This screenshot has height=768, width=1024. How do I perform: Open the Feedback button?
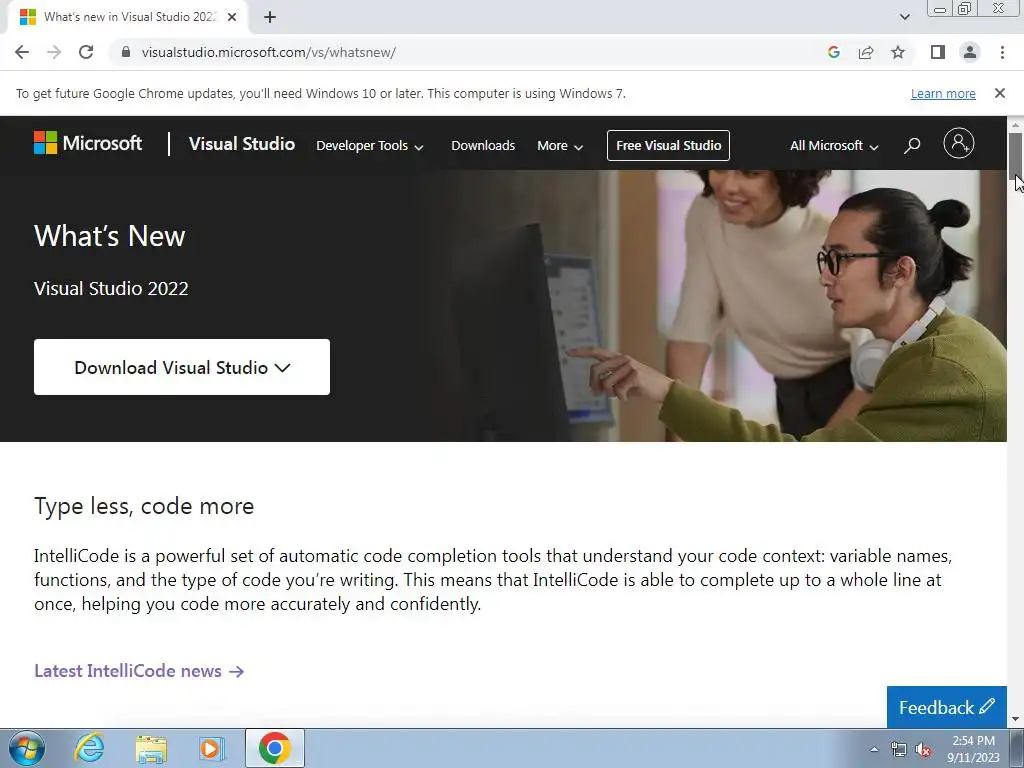[946, 707]
